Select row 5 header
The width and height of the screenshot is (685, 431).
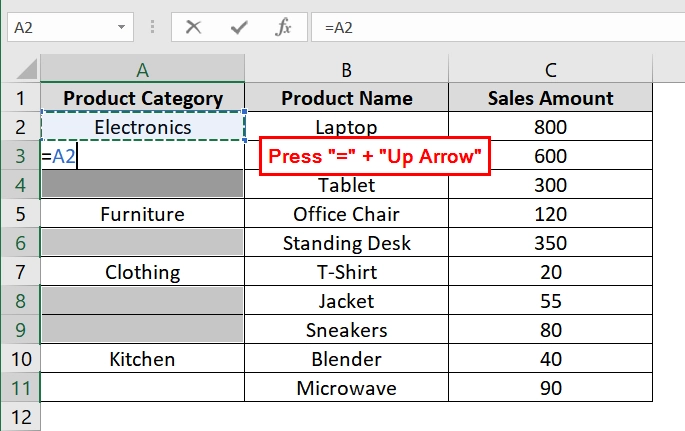(x=21, y=214)
